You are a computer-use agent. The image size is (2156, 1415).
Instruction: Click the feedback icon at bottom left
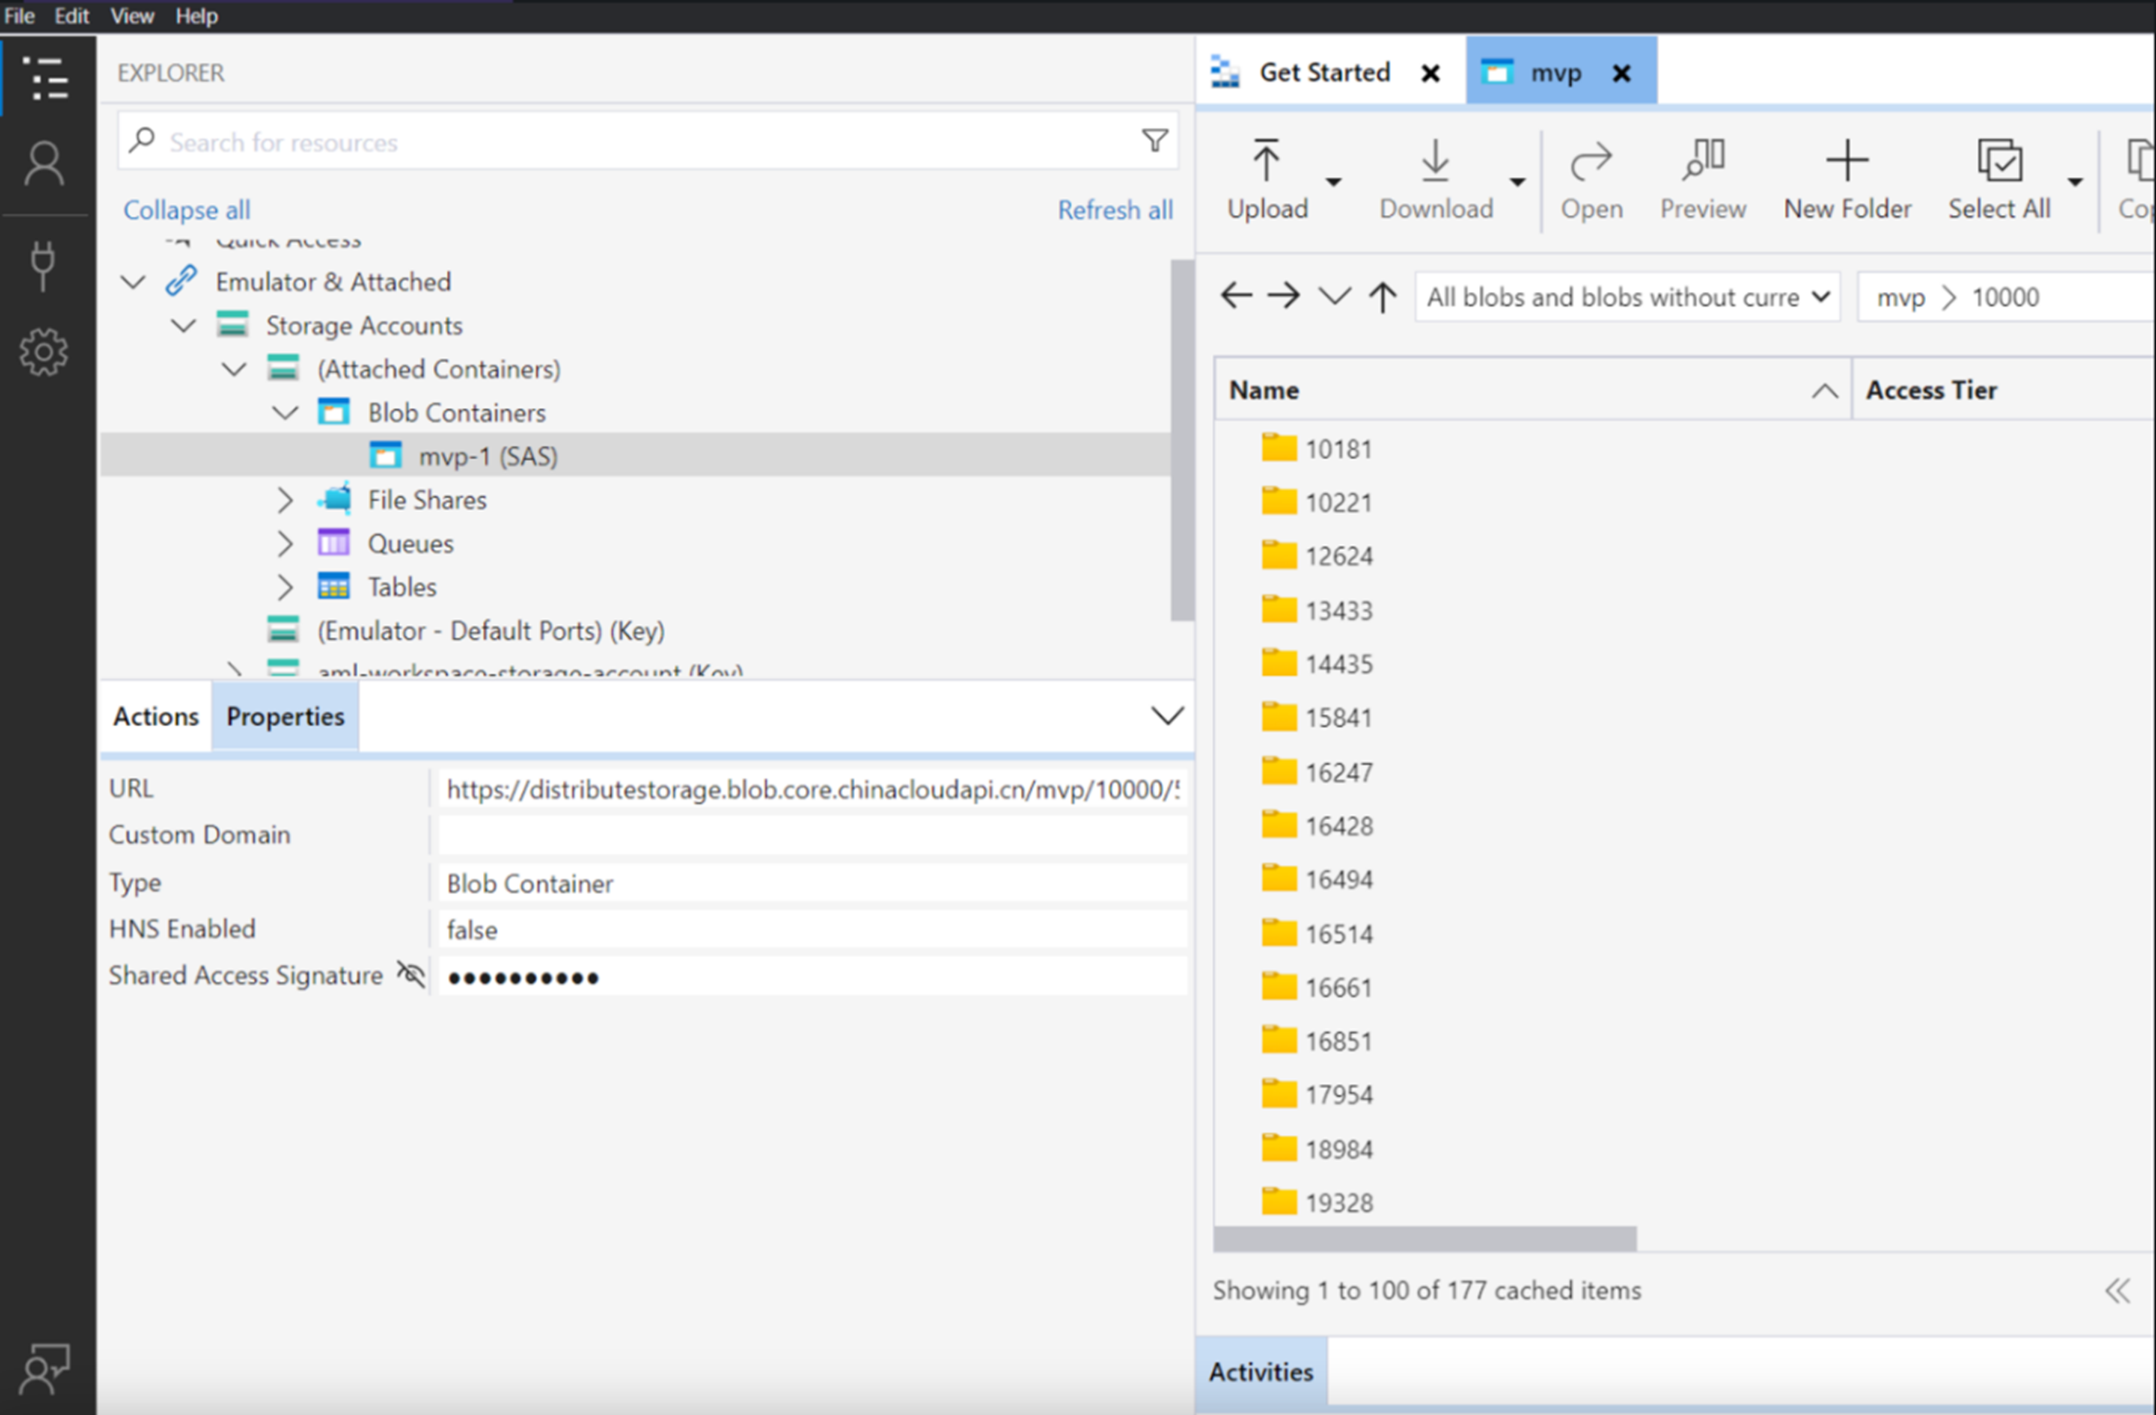(x=45, y=1368)
